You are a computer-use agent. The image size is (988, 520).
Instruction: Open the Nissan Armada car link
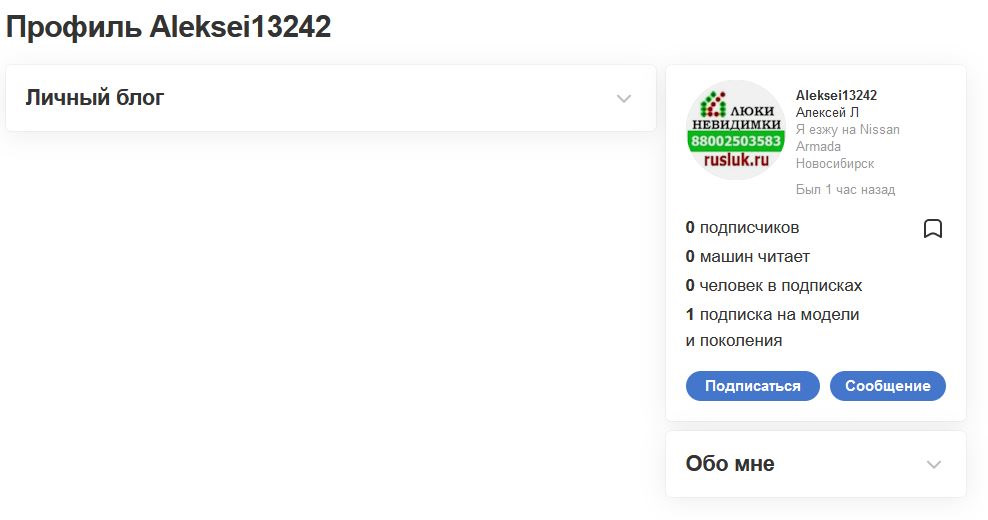[847, 137]
